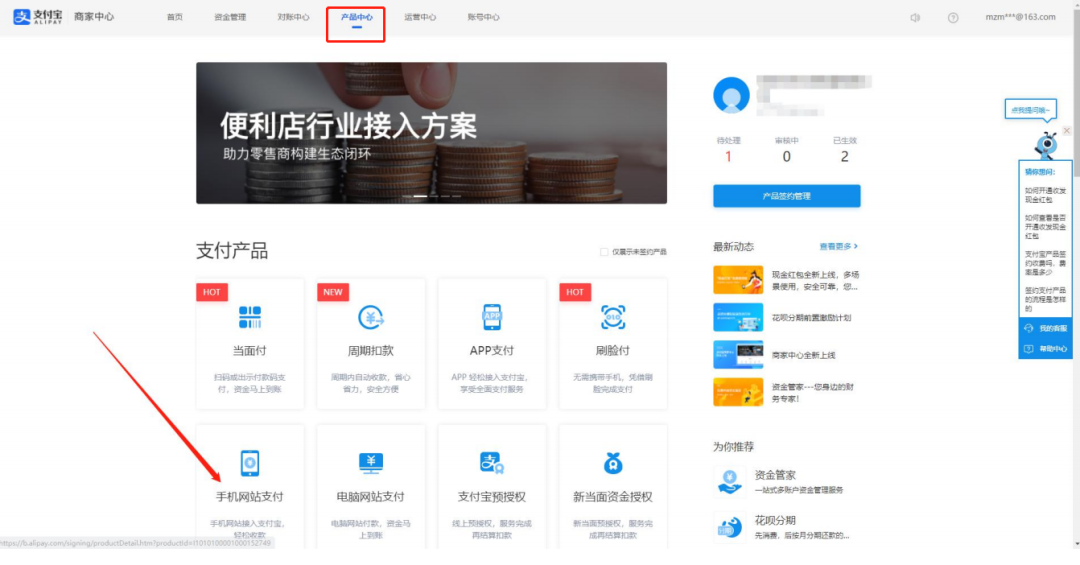Image resolution: width=1080 pixels, height=565 pixels.
Task: Open the 电脑网站支付 product title
Action: (x=371, y=497)
